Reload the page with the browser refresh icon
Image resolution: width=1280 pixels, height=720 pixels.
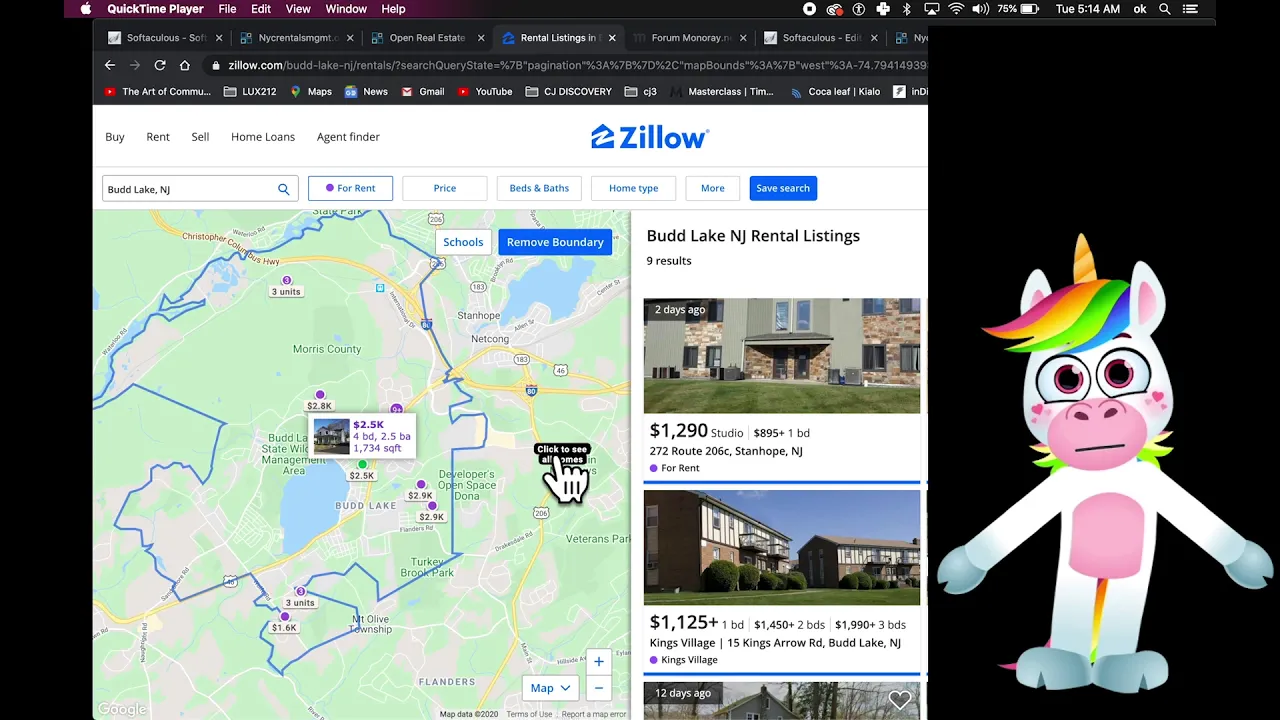(x=159, y=65)
